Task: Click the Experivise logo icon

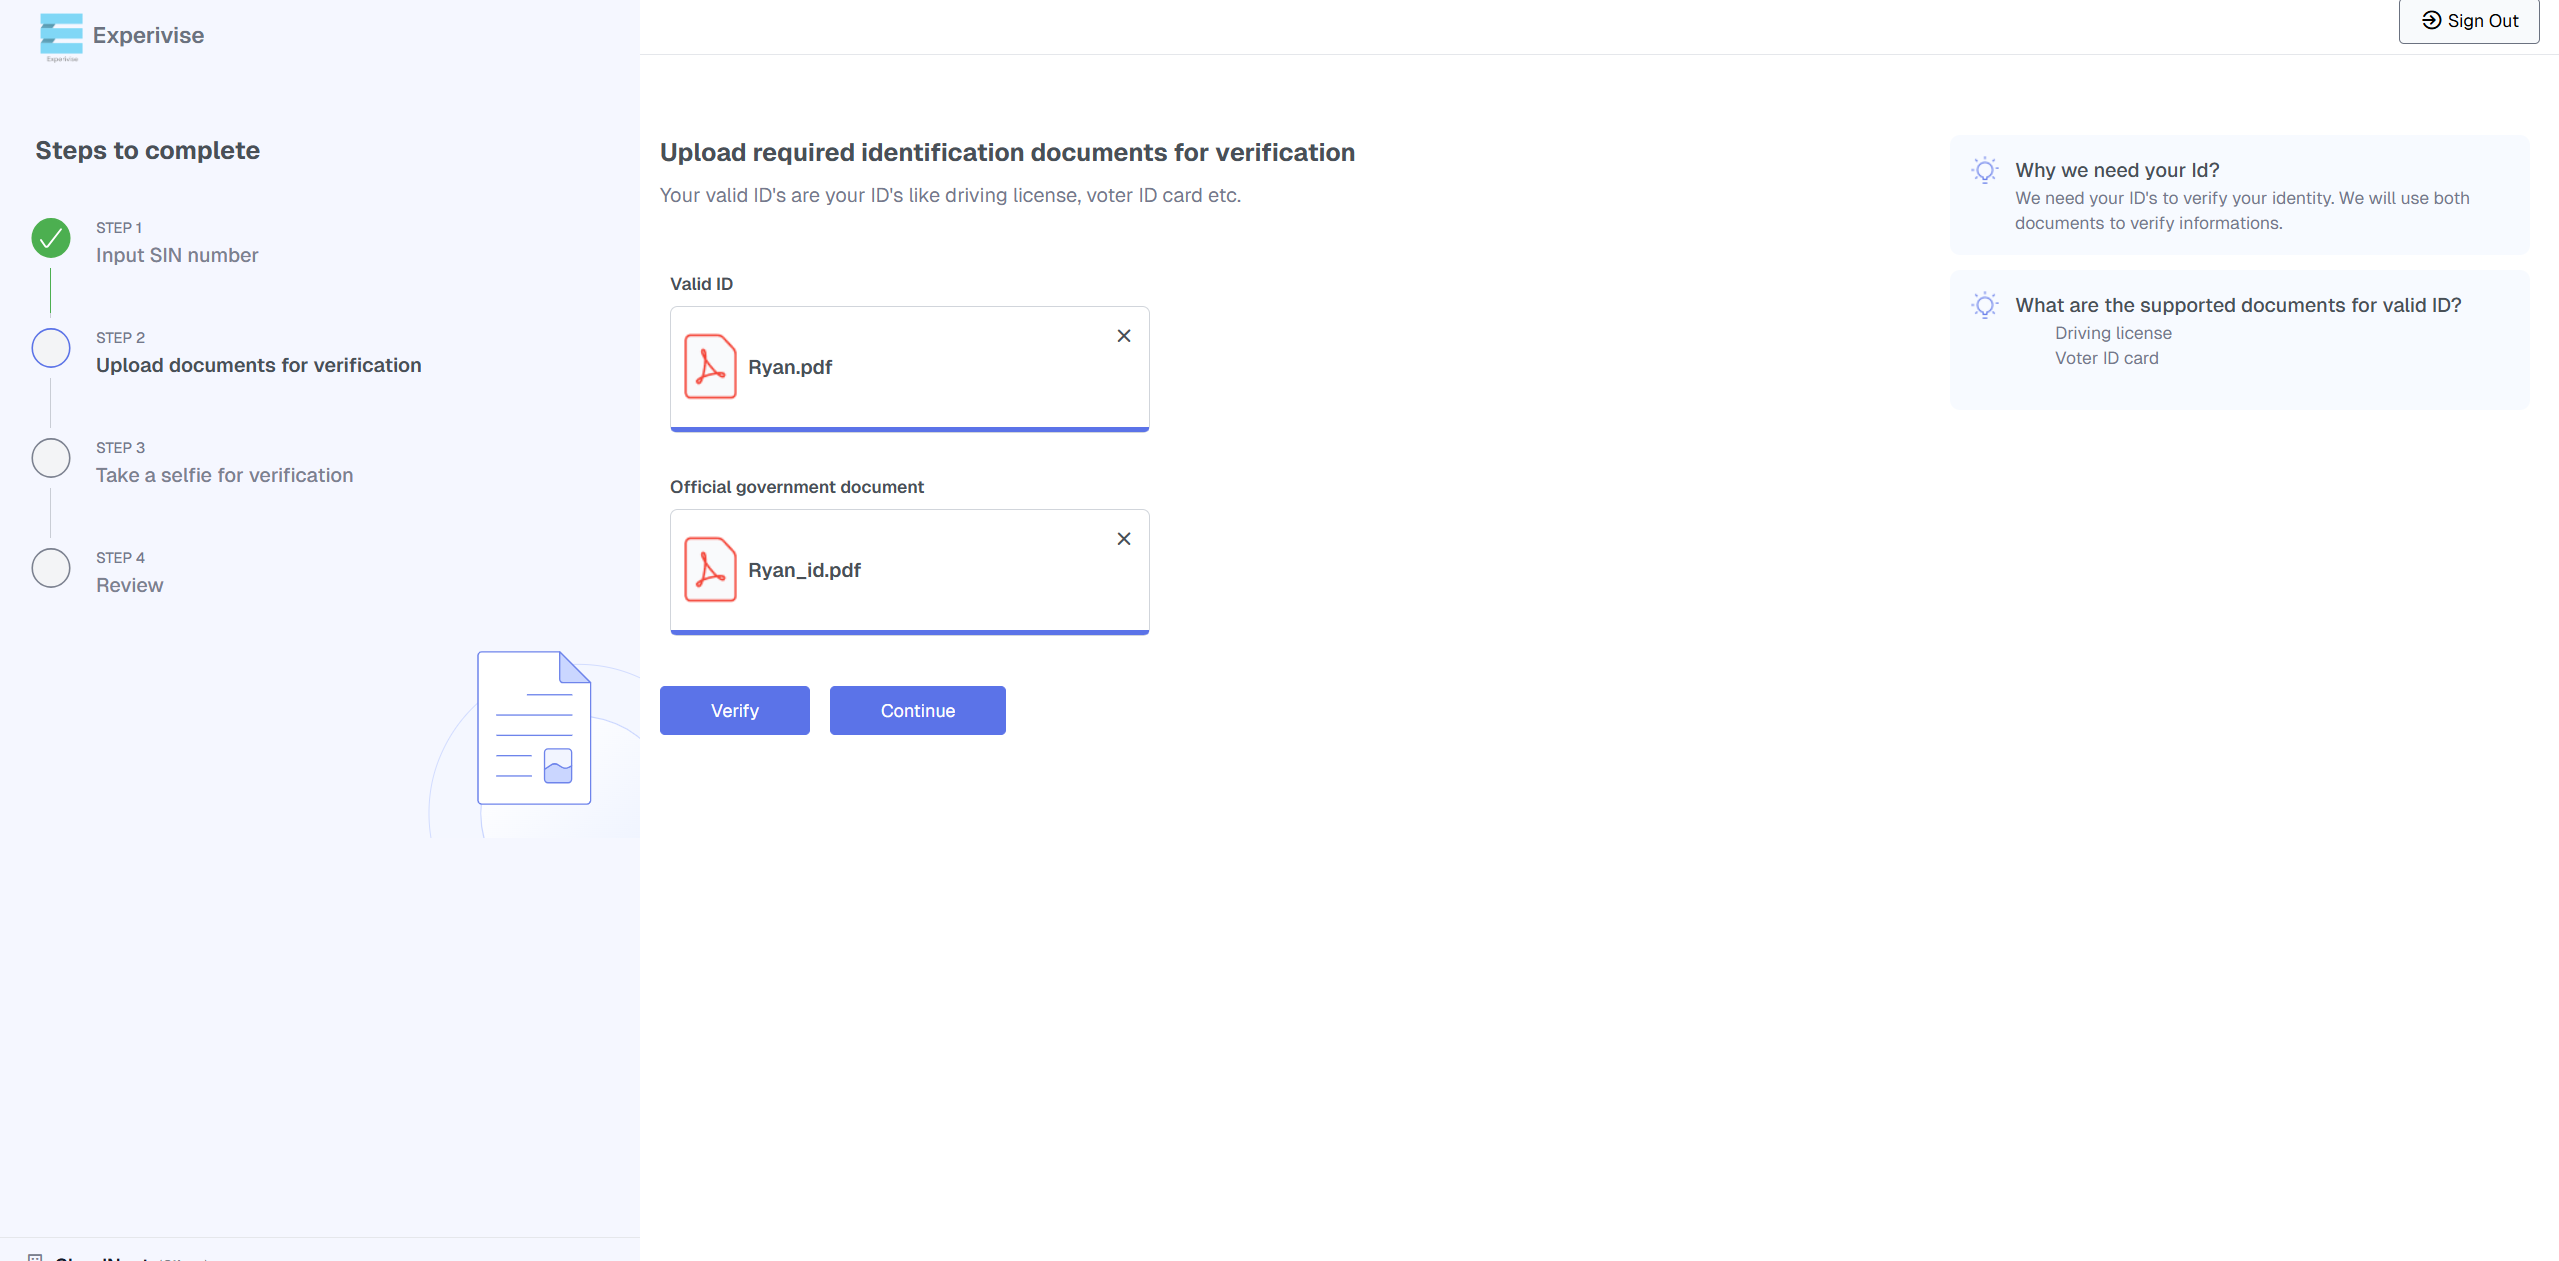Action: [61, 36]
